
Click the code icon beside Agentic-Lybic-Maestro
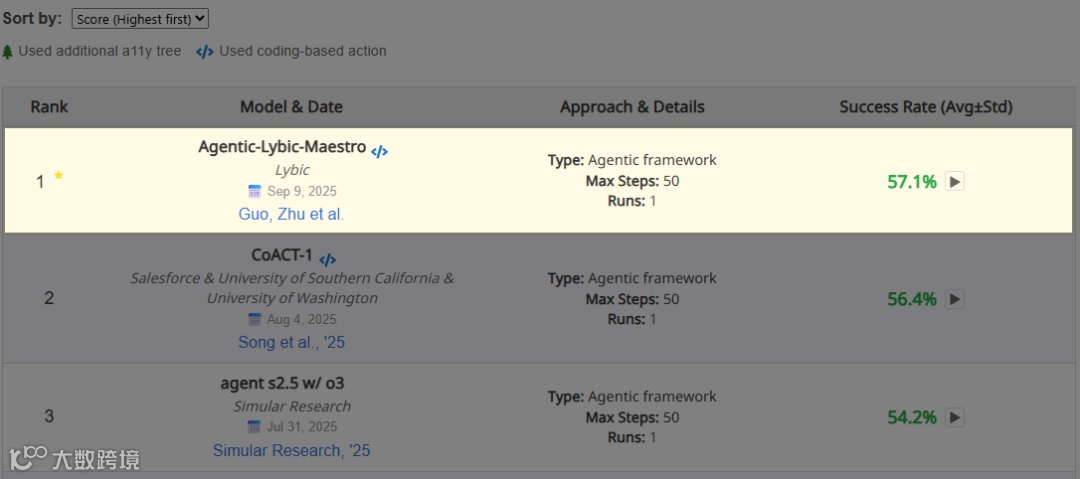click(379, 152)
